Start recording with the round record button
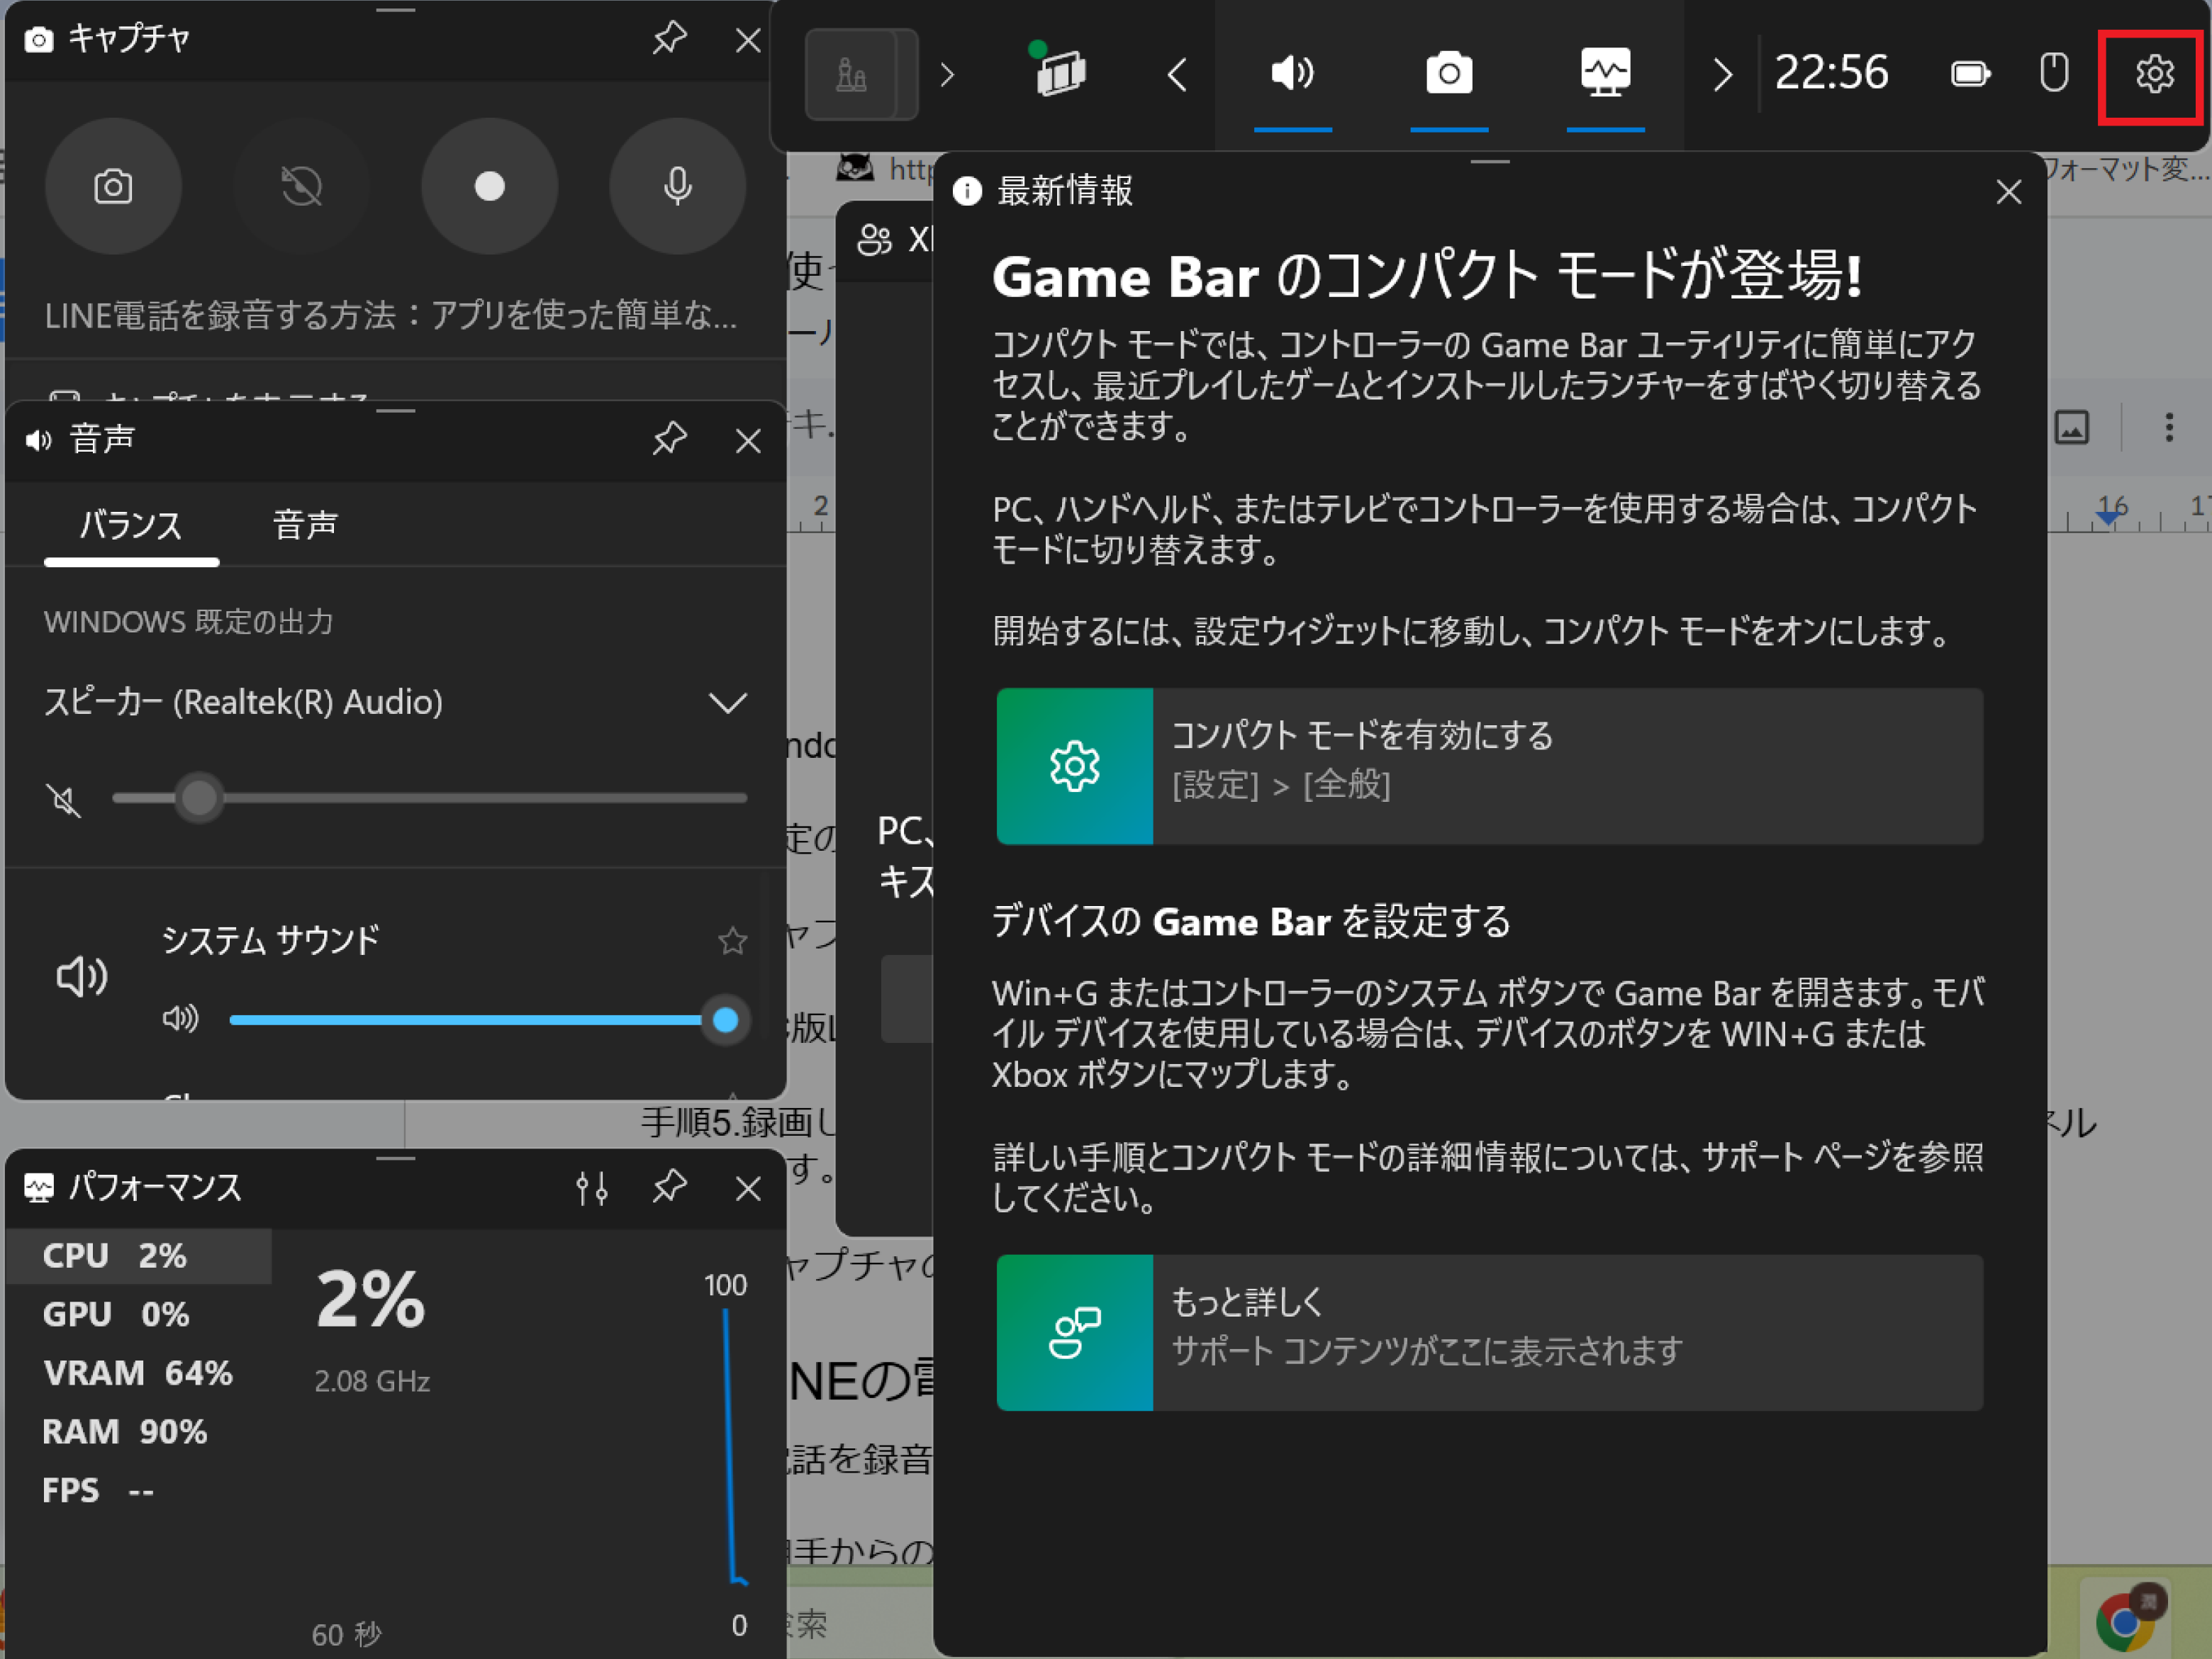The height and width of the screenshot is (1659, 2212). click(x=489, y=186)
